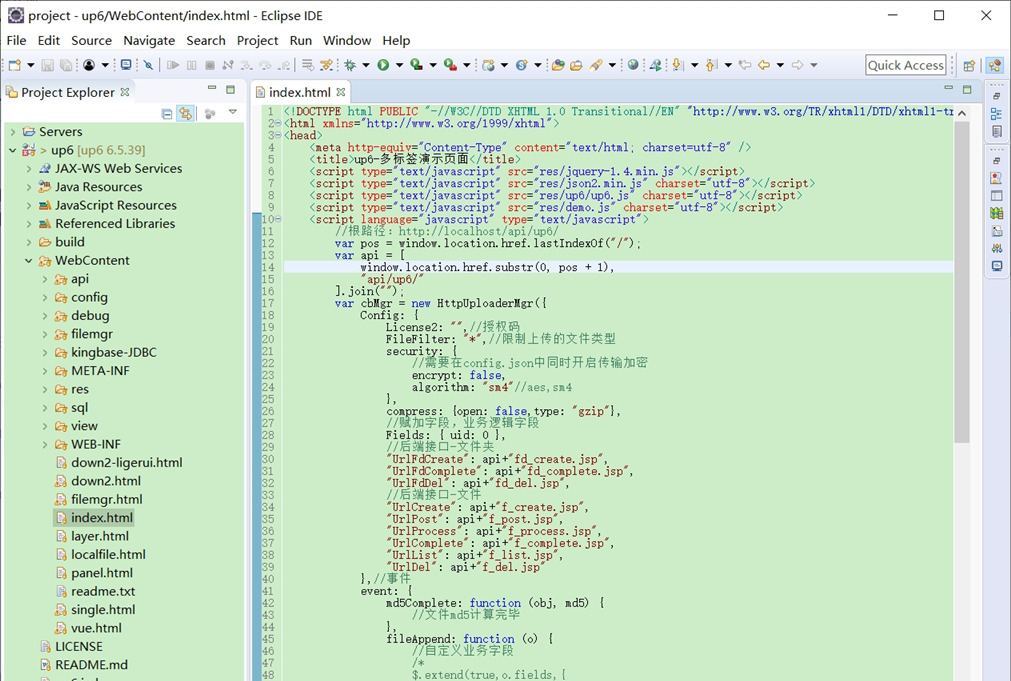
Task: Click line number 14 in the editor gutter
Action: (268, 267)
